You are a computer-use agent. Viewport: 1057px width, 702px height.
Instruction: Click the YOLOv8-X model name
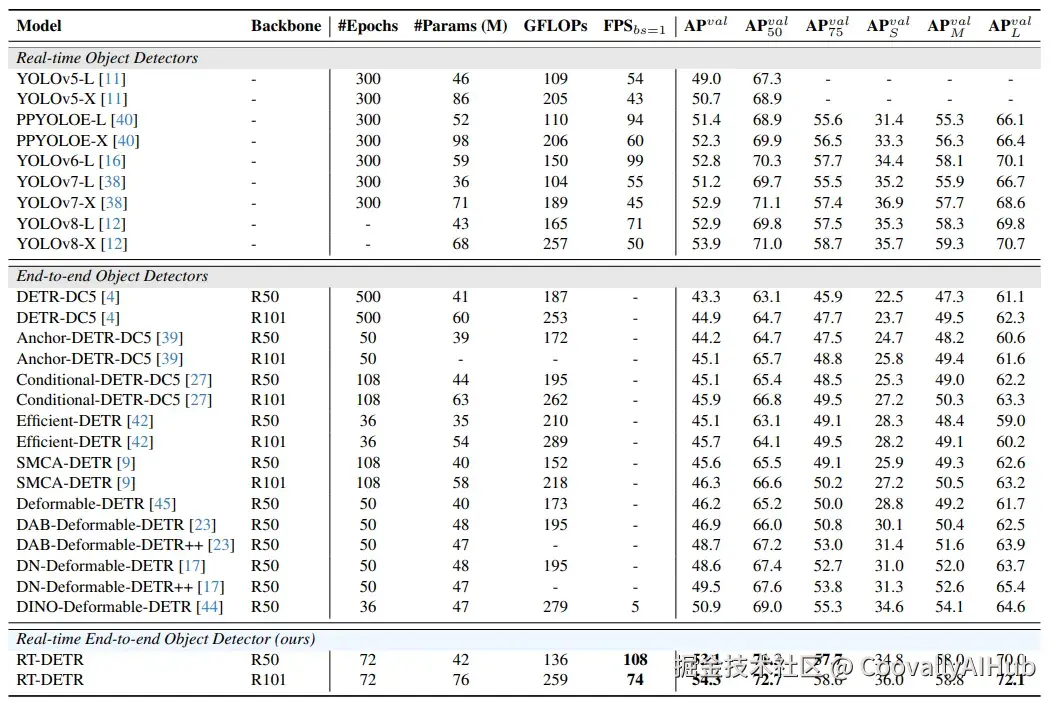tap(57, 244)
